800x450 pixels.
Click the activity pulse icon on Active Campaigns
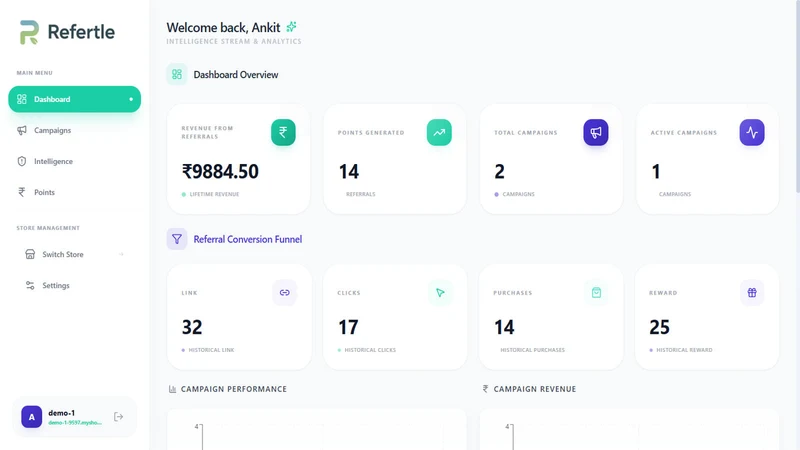pyautogui.click(x=752, y=132)
